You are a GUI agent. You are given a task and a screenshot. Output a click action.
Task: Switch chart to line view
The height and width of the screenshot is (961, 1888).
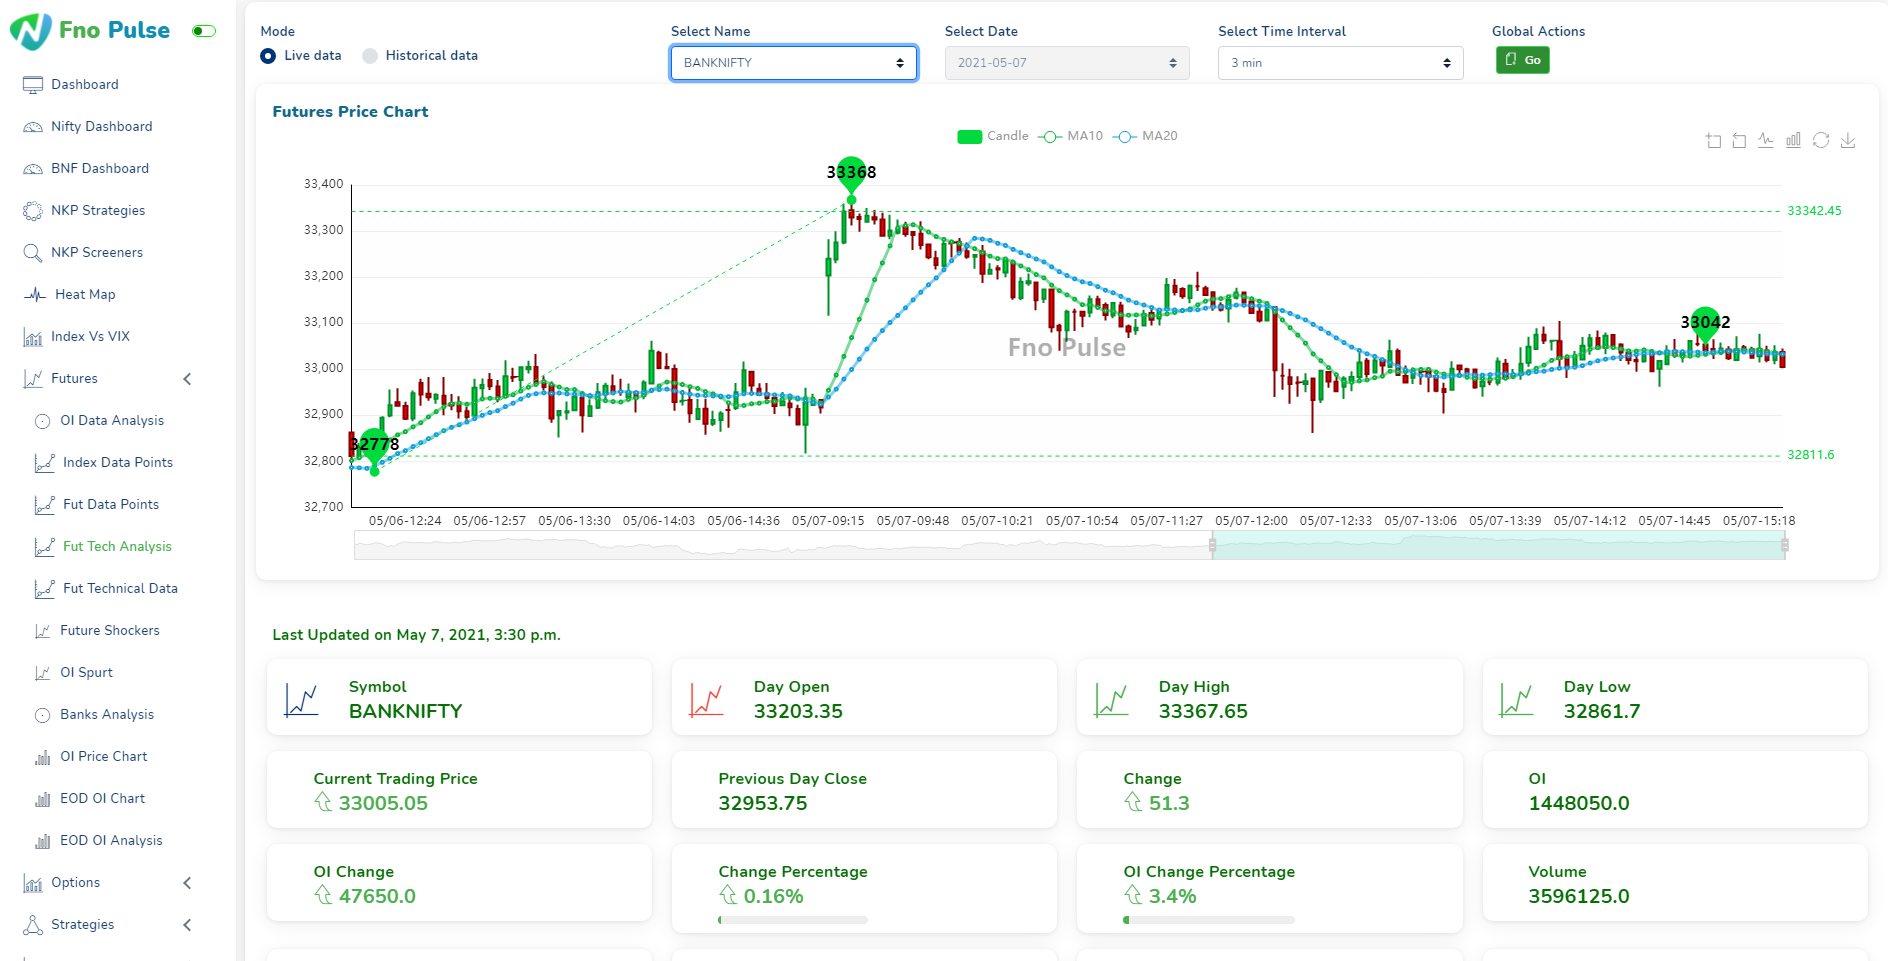coord(1766,141)
